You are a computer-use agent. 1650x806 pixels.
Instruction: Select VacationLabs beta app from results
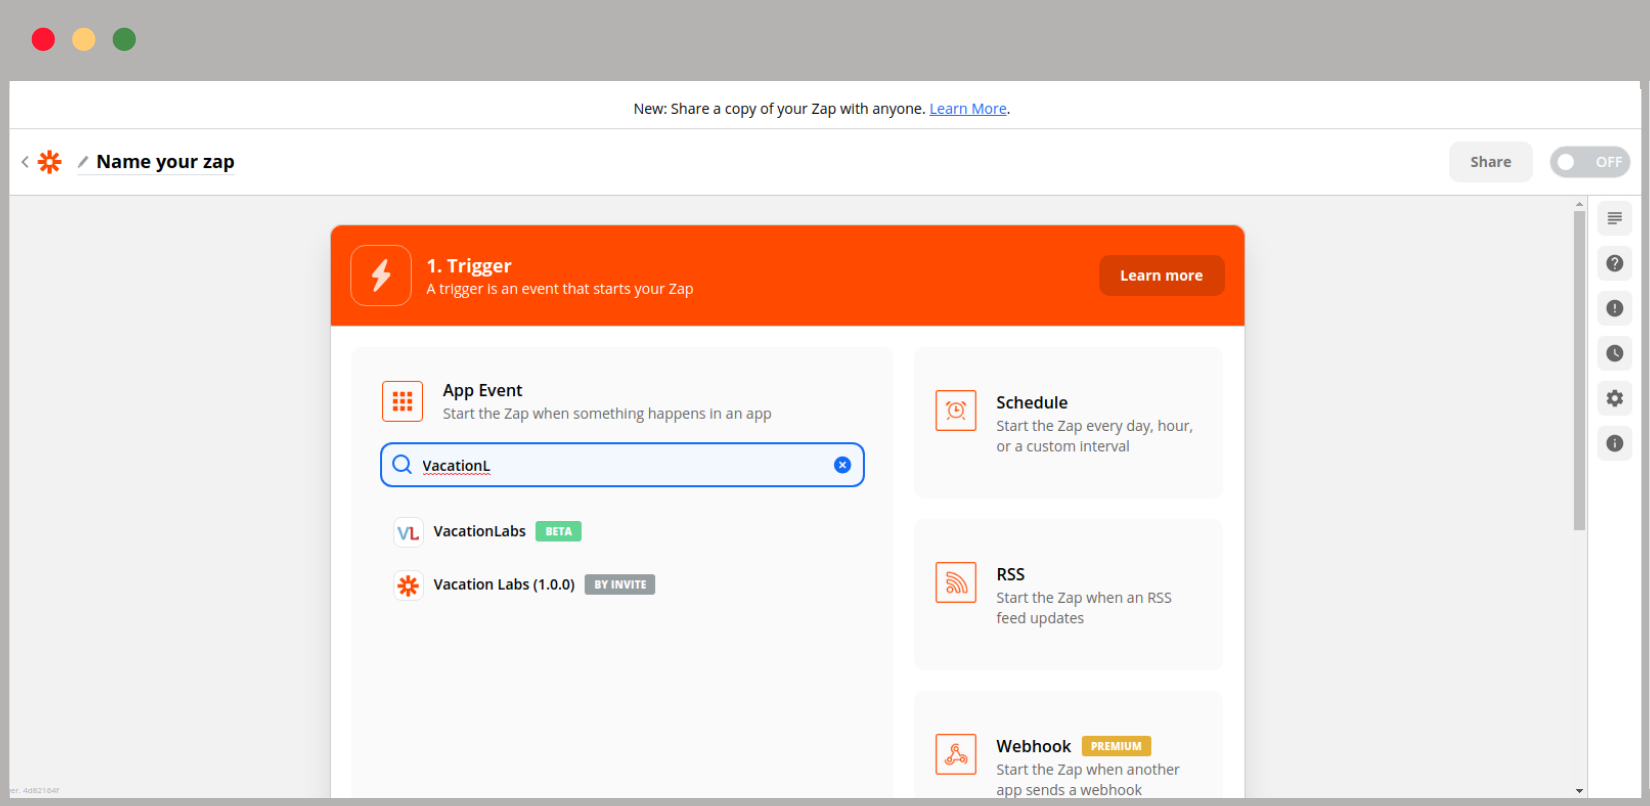pyautogui.click(x=480, y=532)
